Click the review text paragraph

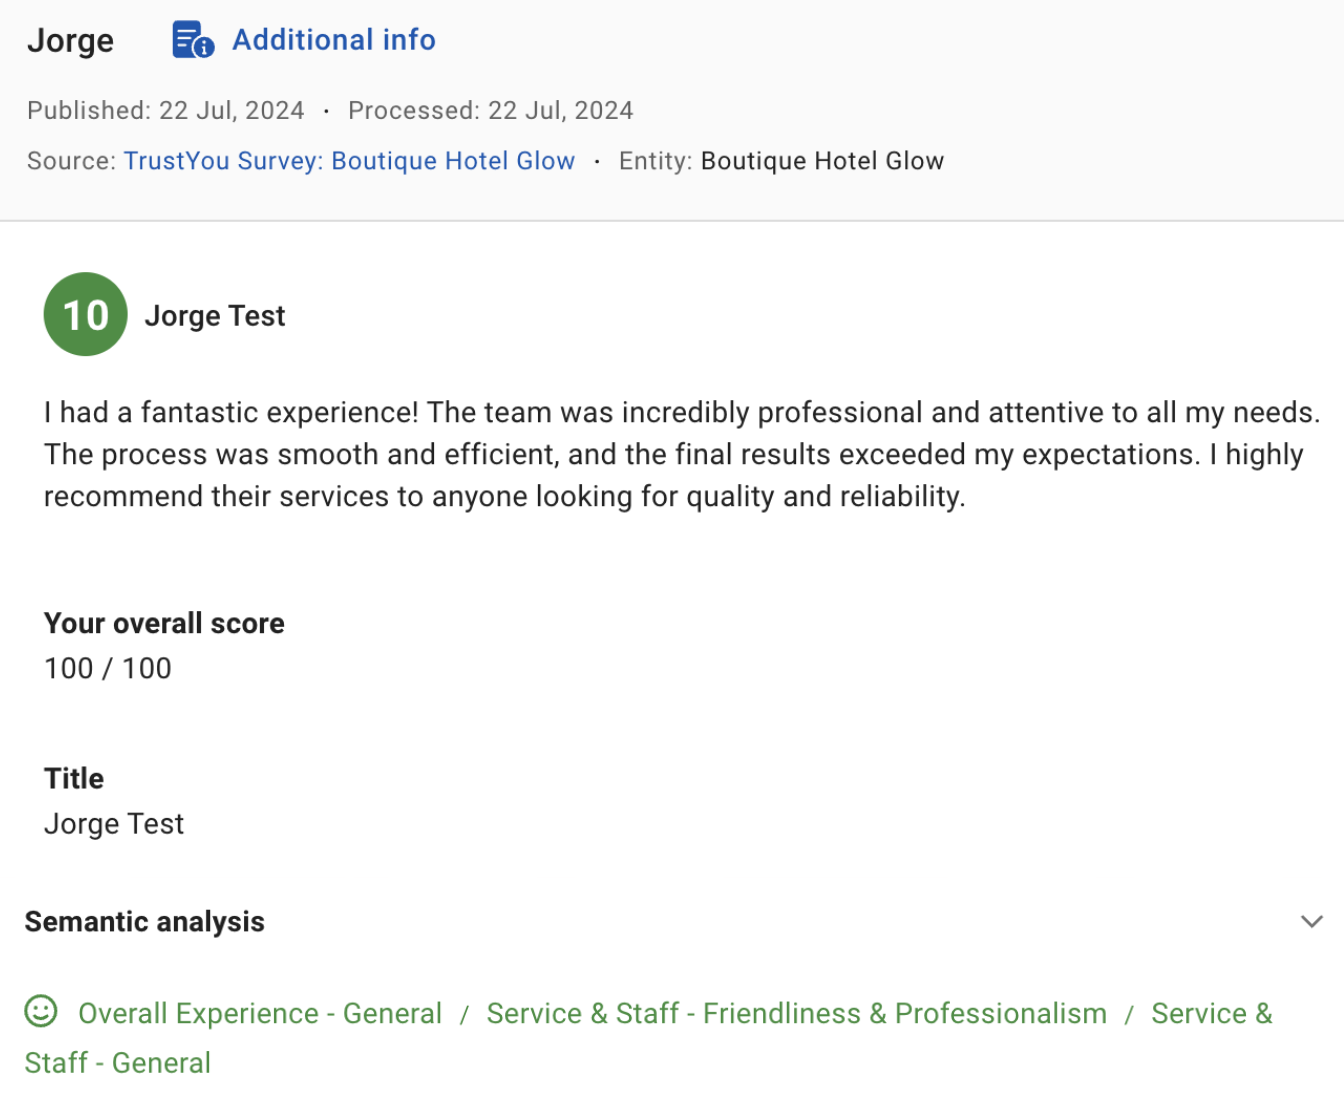[683, 454]
